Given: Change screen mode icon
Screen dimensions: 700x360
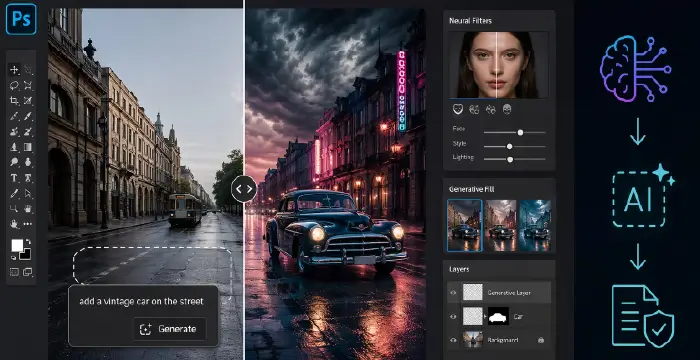Looking at the screenshot, I should click(x=28, y=271).
